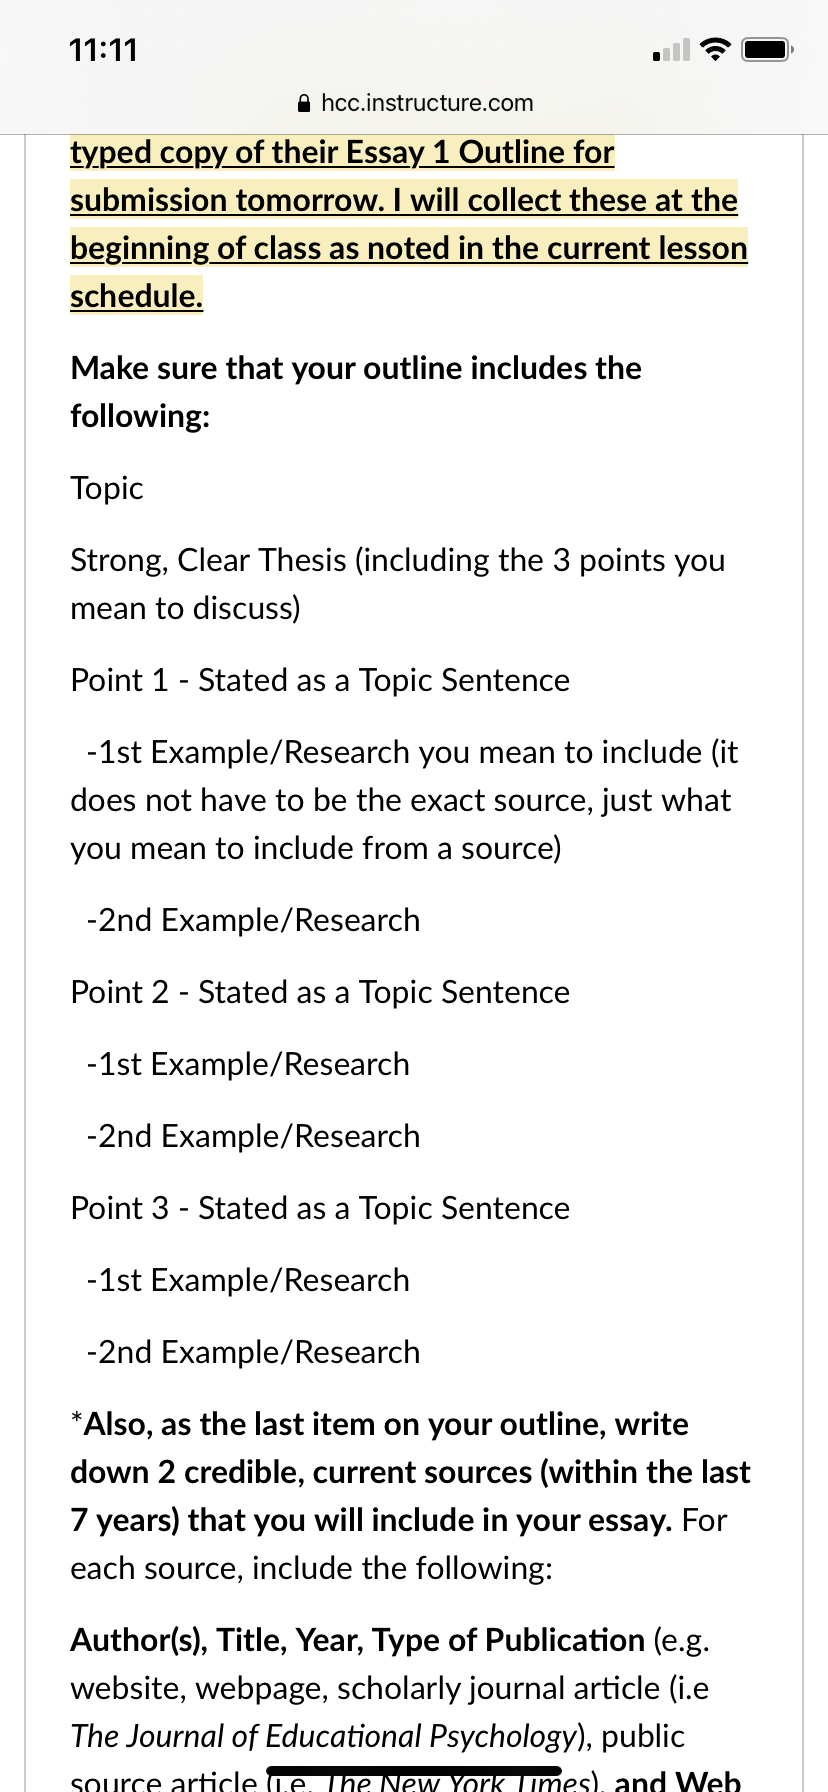Tap 'Author(s), Title, Year, Type of Publication' text
The image size is (828, 1792).
[357, 1640]
